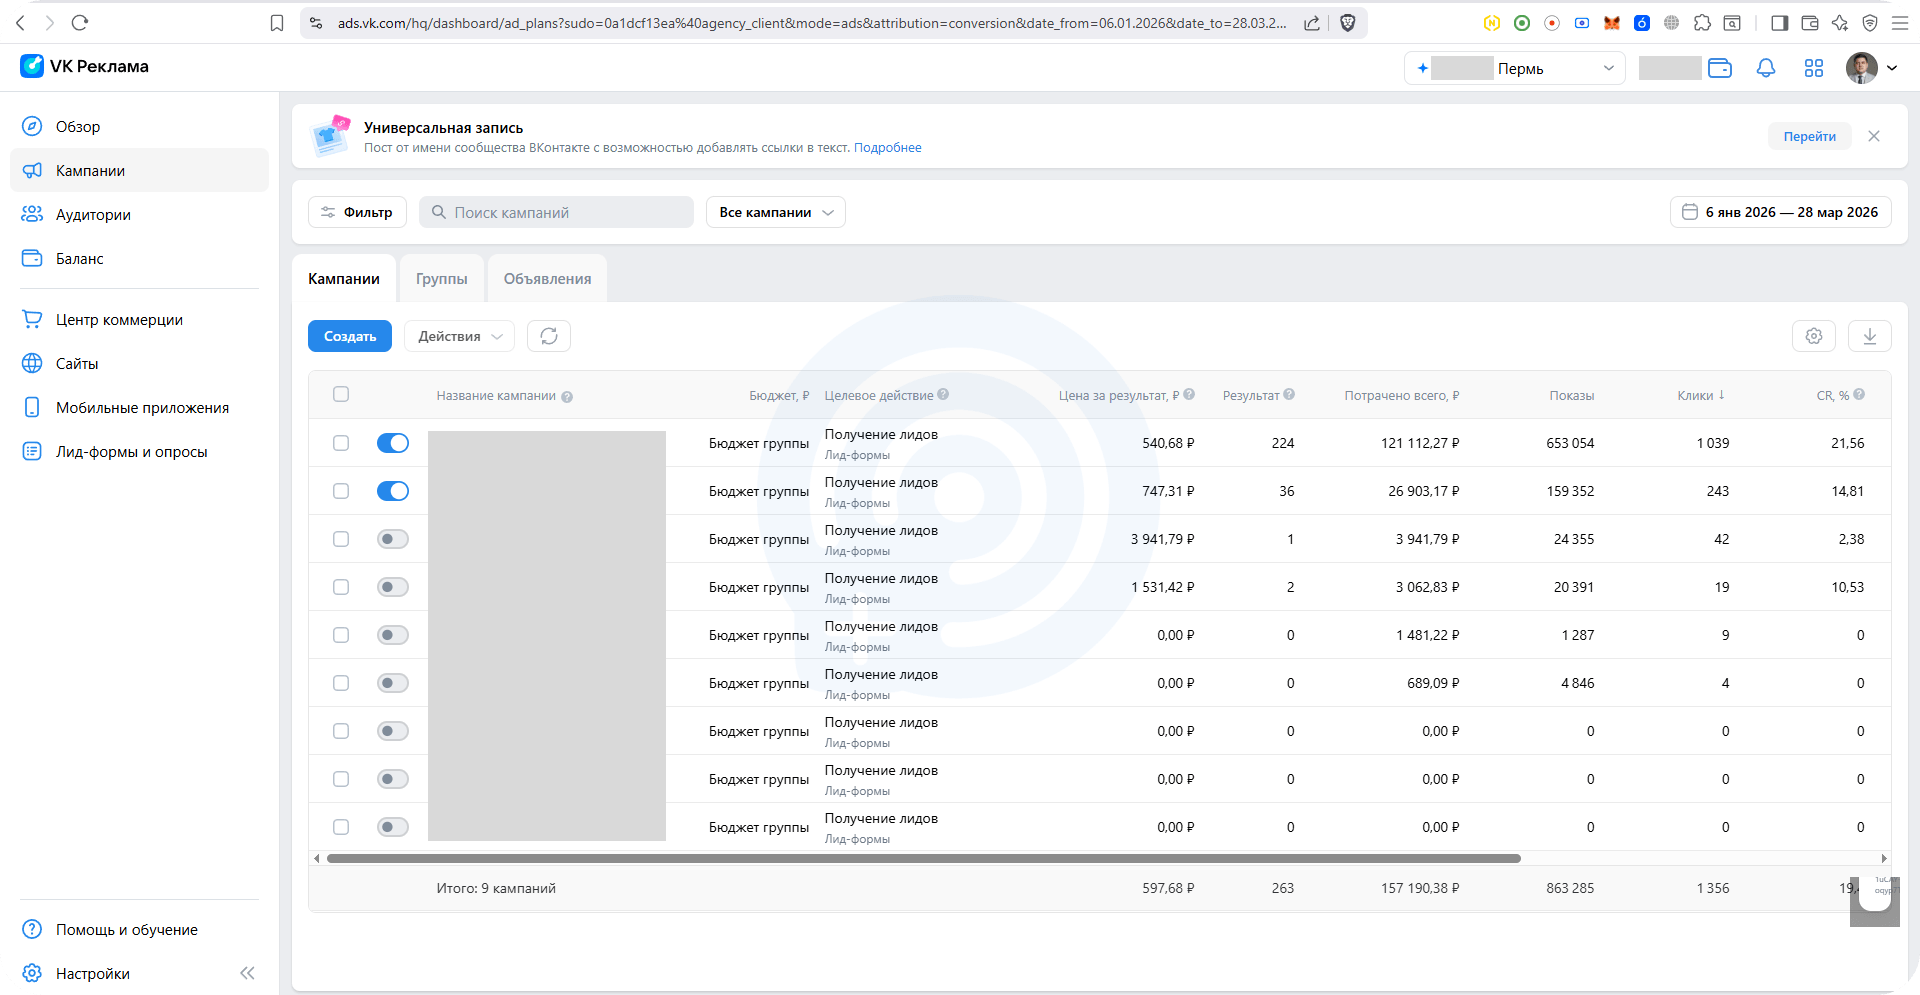
Task: Expand the Все кампании dropdown
Action: (x=775, y=212)
